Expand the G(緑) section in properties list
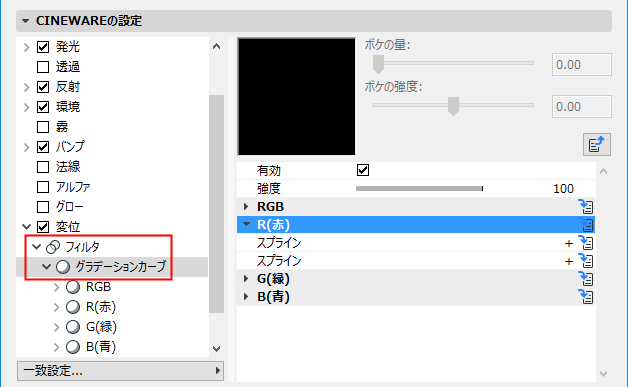Screen dimensions: 628x387 pos(246,279)
